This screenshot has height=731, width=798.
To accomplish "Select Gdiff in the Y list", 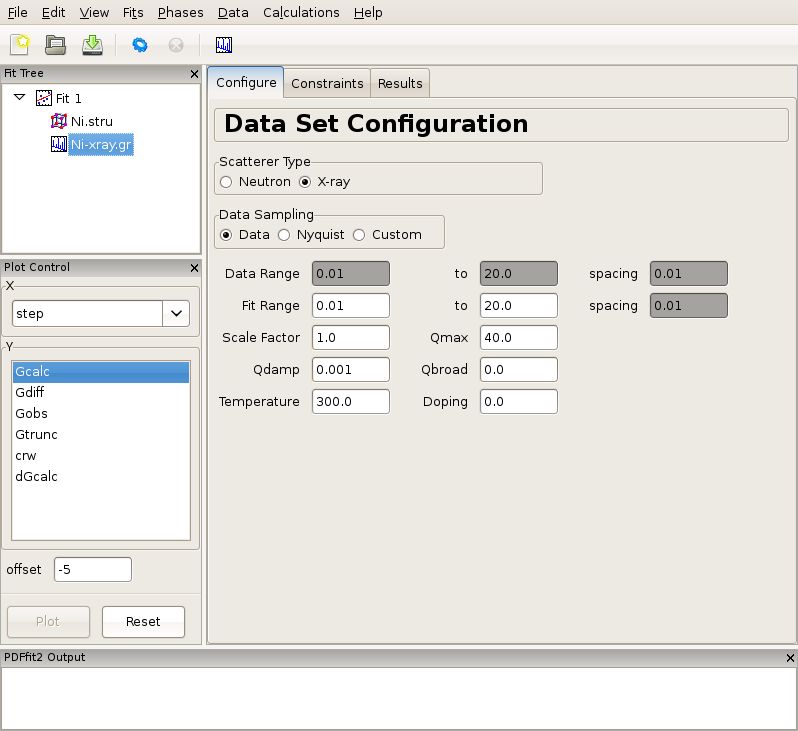I will point(101,392).
